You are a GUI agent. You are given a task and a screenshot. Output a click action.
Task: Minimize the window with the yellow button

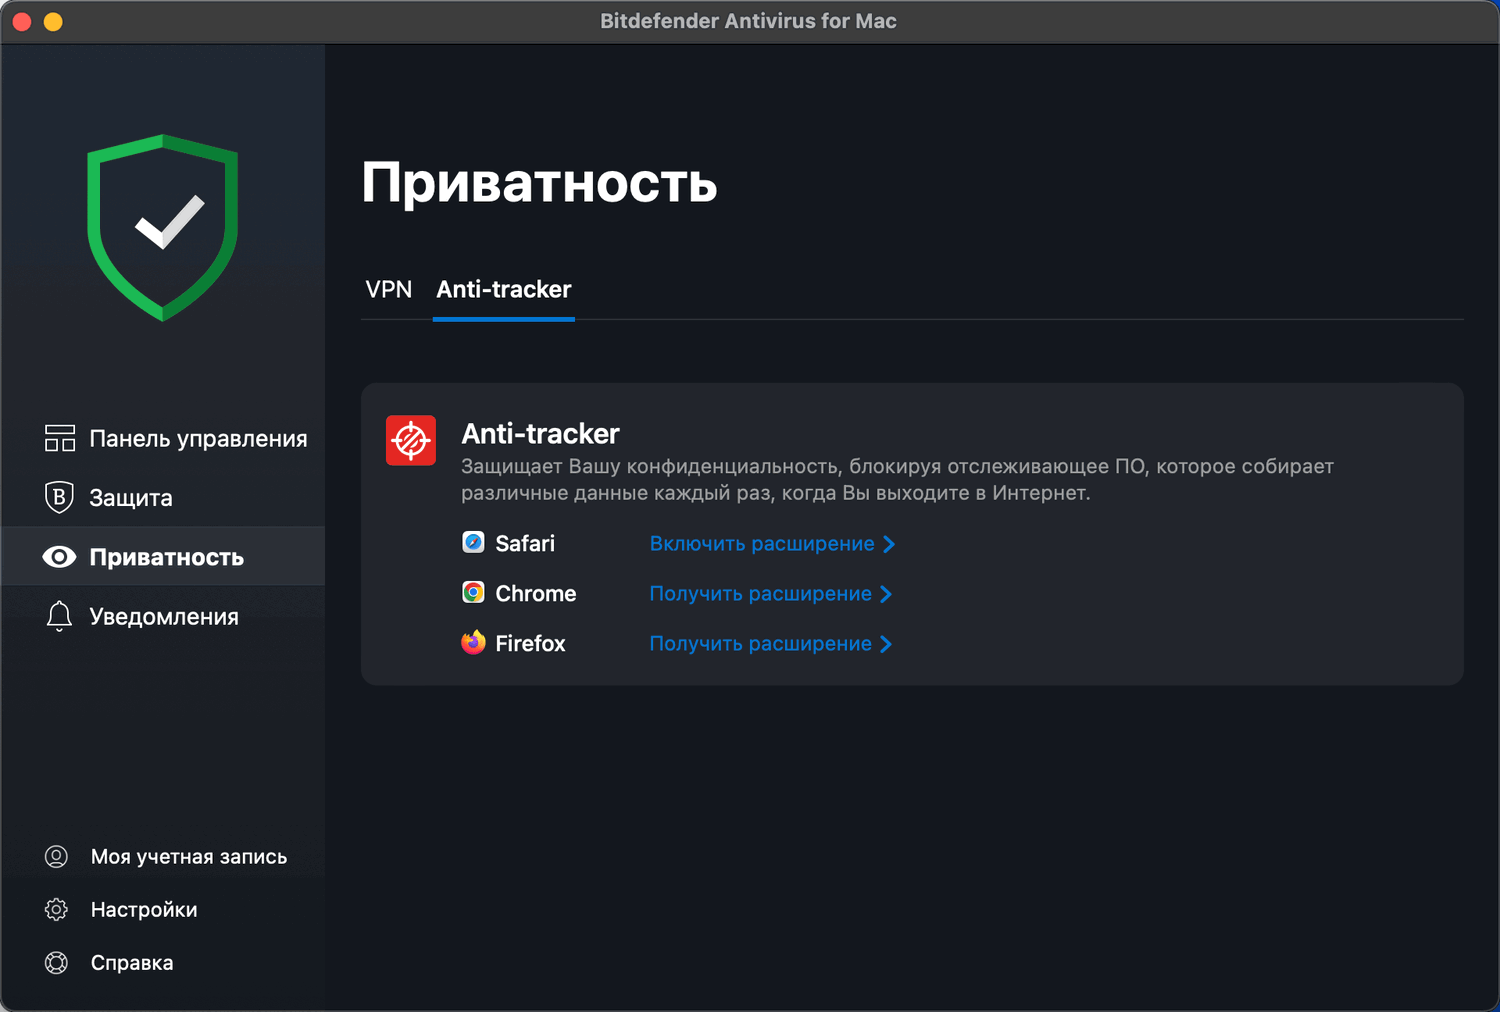(53, 21)
